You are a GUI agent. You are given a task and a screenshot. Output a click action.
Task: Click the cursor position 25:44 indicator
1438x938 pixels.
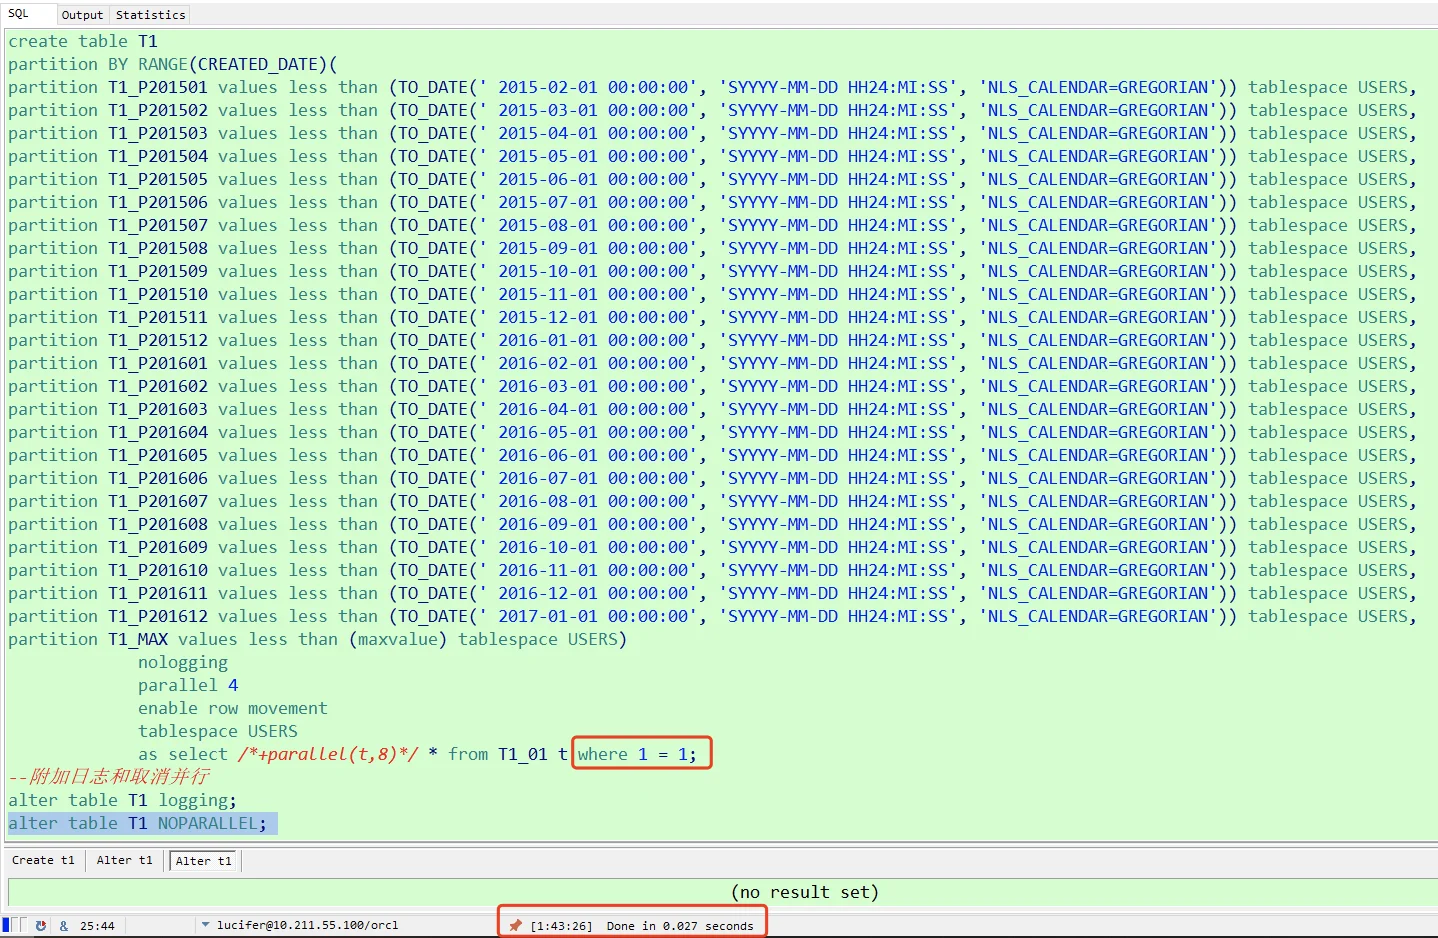(x=97, y=926)
